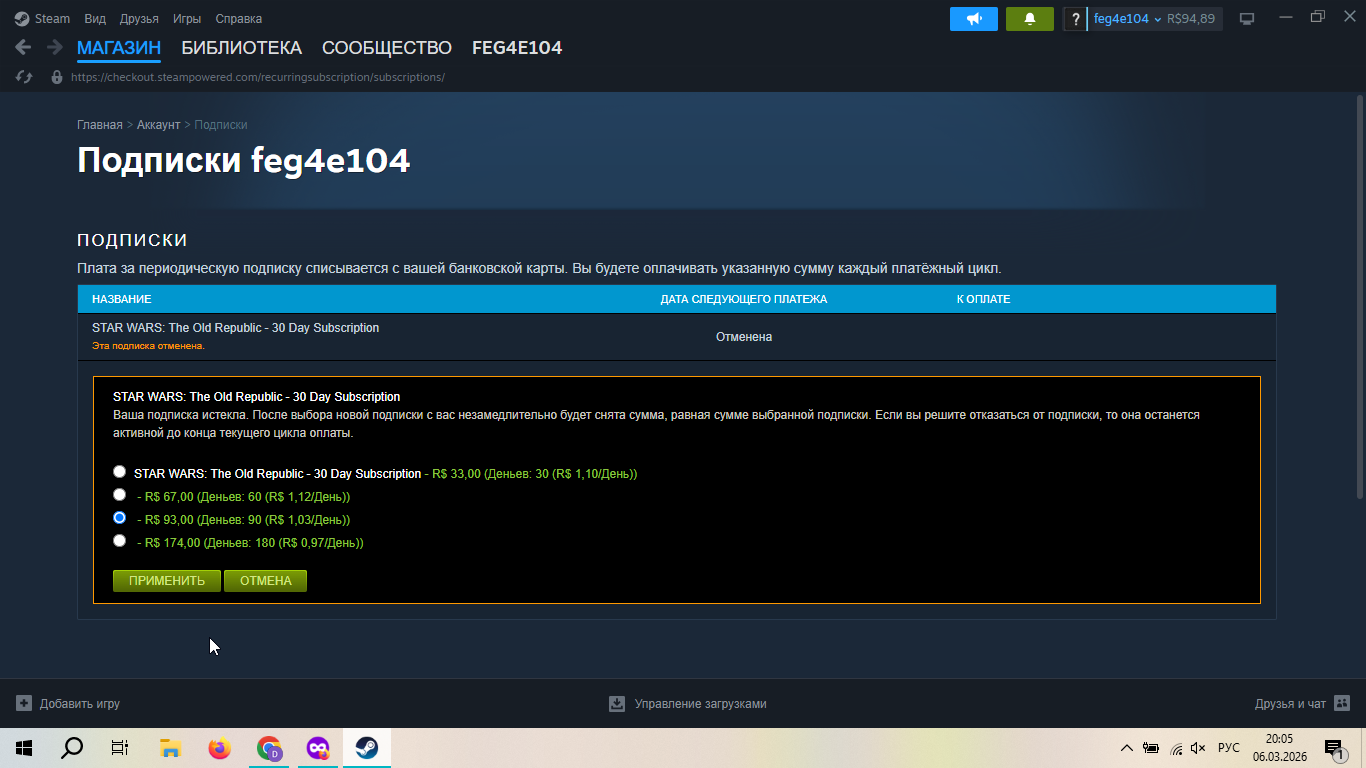Click the Отменена status text

point(744,337)
